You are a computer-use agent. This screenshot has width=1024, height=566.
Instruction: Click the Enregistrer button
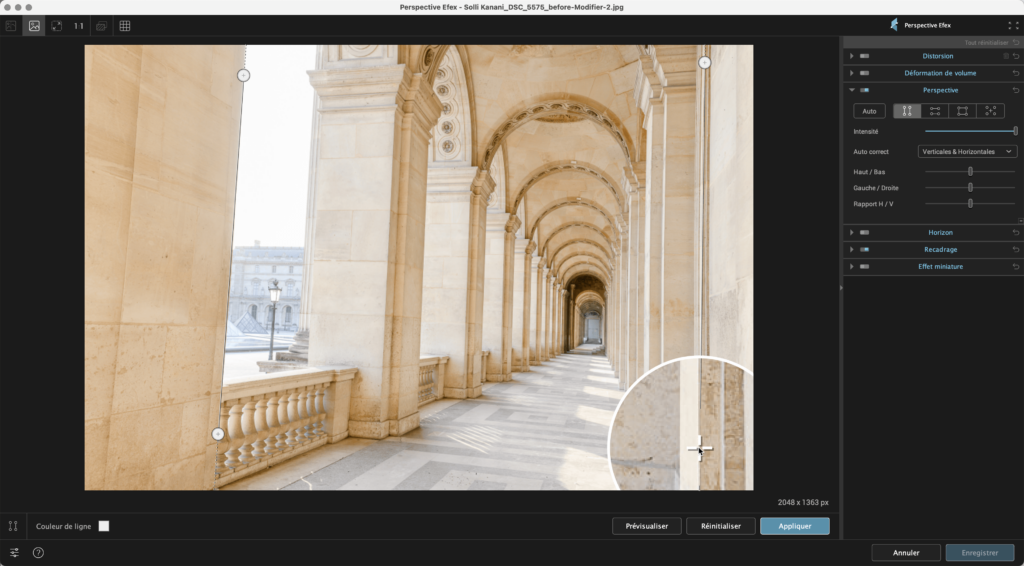(x=980, y=553)
